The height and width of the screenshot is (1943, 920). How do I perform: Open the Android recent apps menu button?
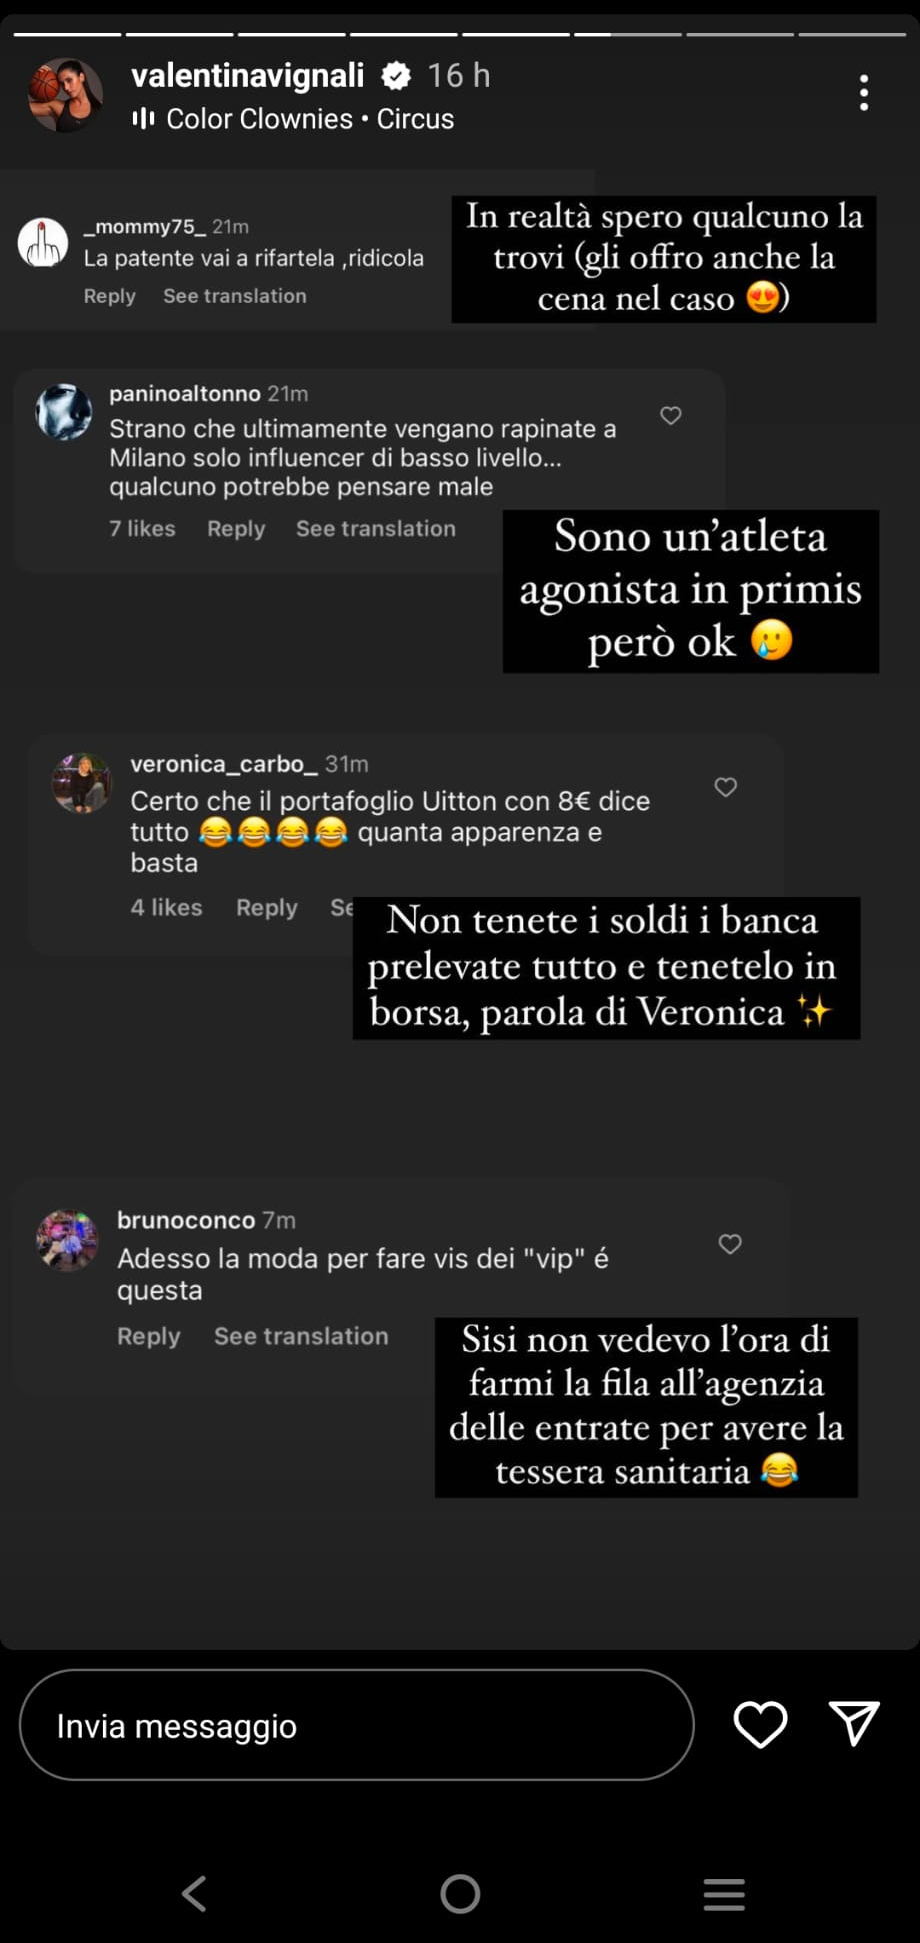coord(724,1894)
